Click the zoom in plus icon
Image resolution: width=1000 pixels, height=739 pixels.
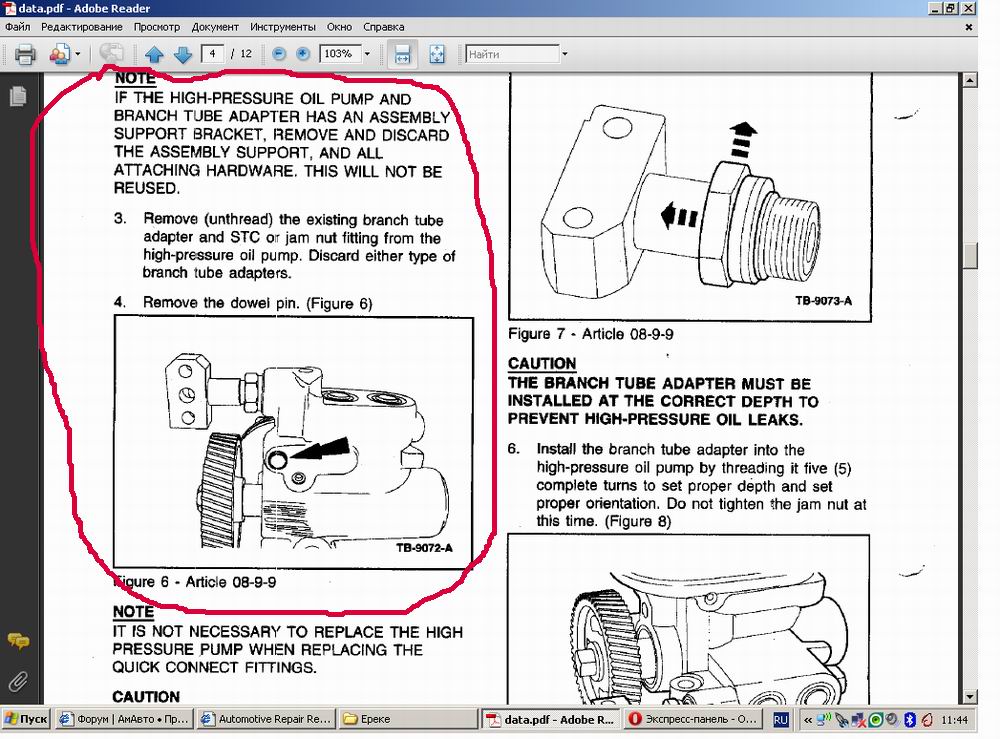(302, 54)
